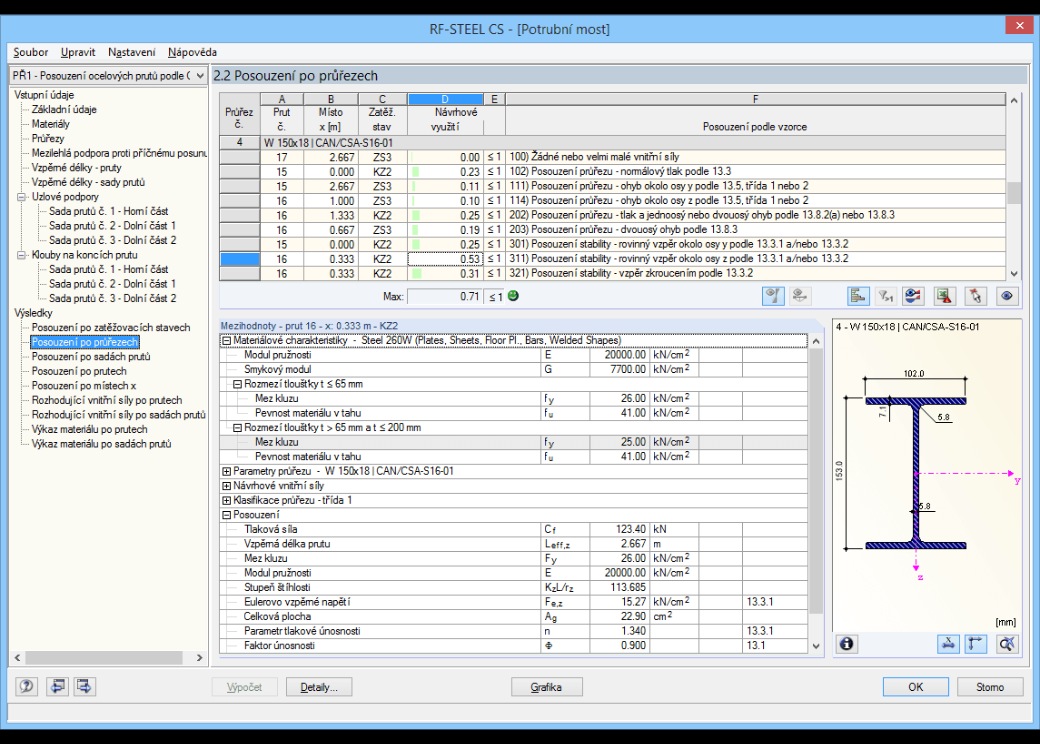The height and width of the screenshot is (744, 1040).
Task: Open the design case dropdown PŘ1
Action: pyautogui.click(x=109, y=76)
